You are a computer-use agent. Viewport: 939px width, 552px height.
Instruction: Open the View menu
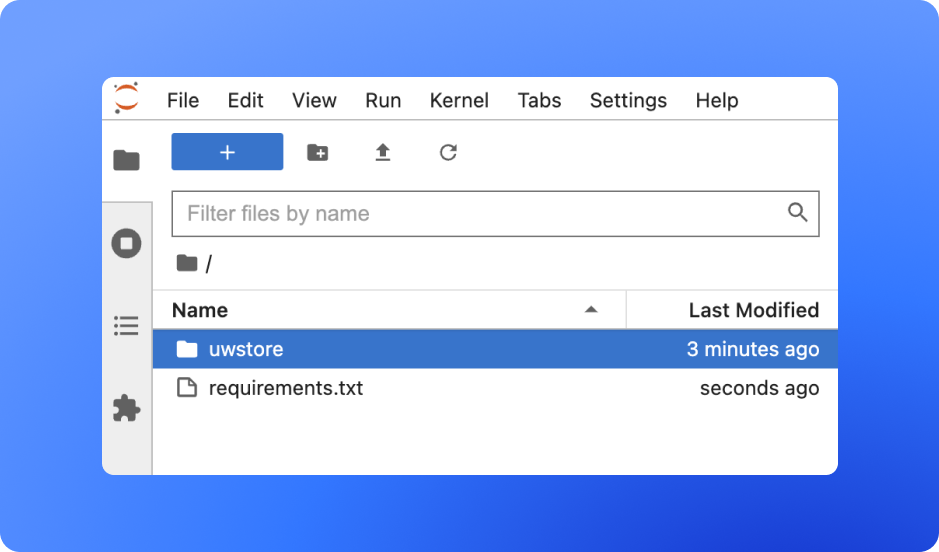tap(314, 101)
